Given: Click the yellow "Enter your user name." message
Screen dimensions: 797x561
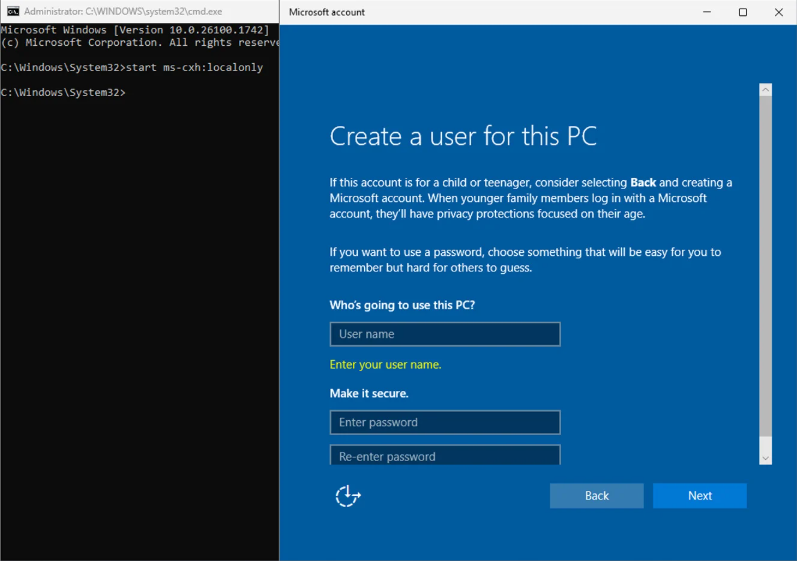Looking at the screenshot, I should (x=385, y=365).
